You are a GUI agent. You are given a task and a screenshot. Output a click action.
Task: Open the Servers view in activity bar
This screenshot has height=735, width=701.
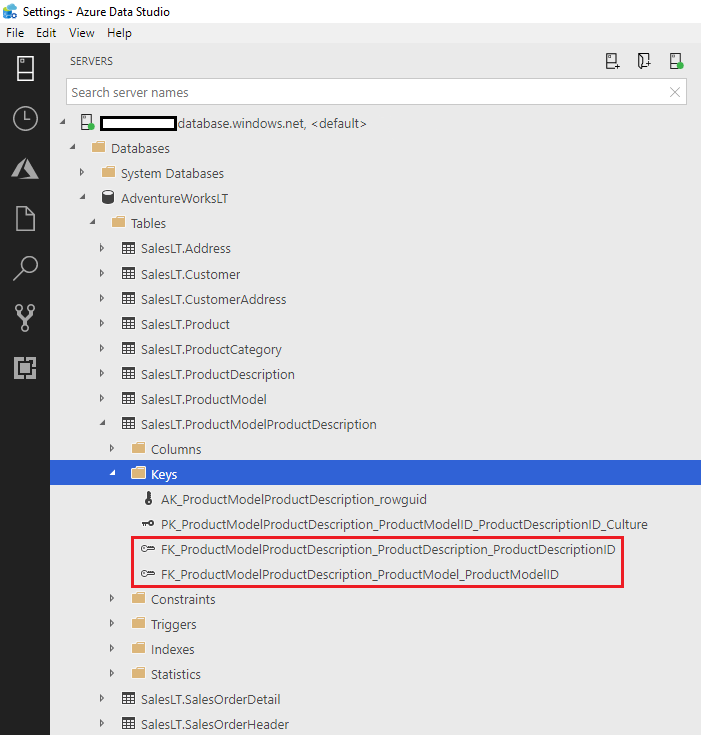pyautogui.click(x=25, y=69)
